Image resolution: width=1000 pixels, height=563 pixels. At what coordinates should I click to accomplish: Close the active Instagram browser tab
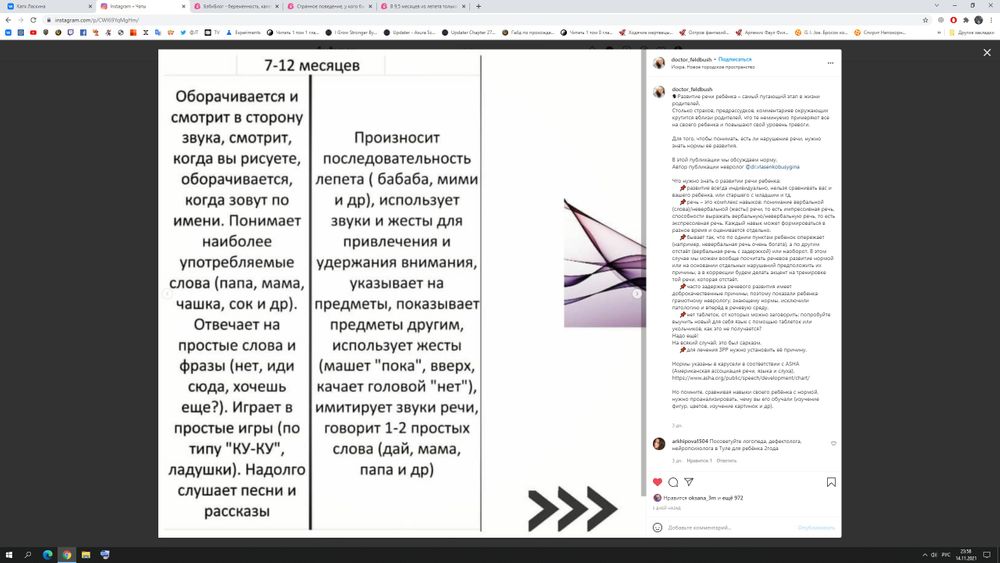(184, 6)
